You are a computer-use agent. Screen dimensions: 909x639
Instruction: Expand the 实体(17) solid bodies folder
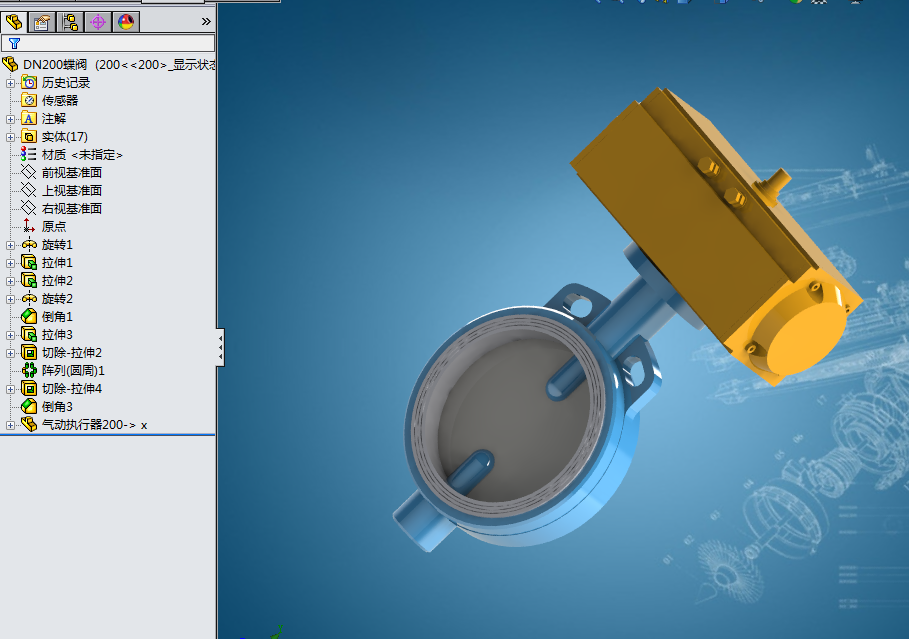pos(10,137)
